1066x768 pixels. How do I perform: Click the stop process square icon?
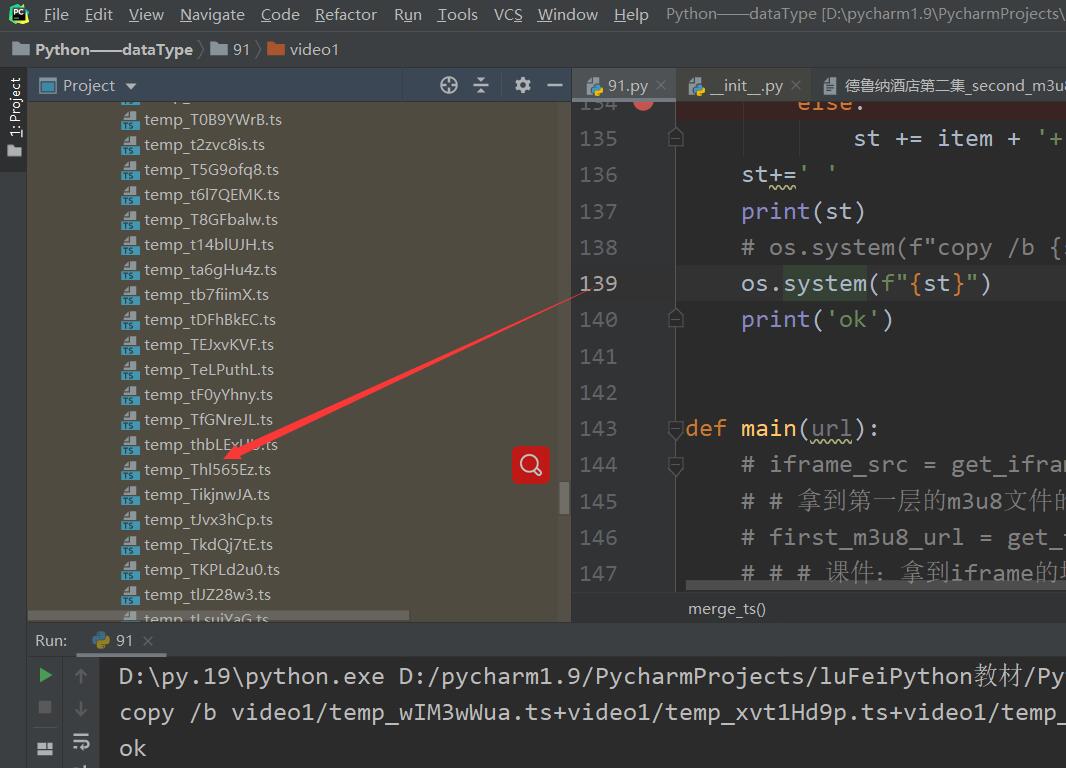(45, 708)
